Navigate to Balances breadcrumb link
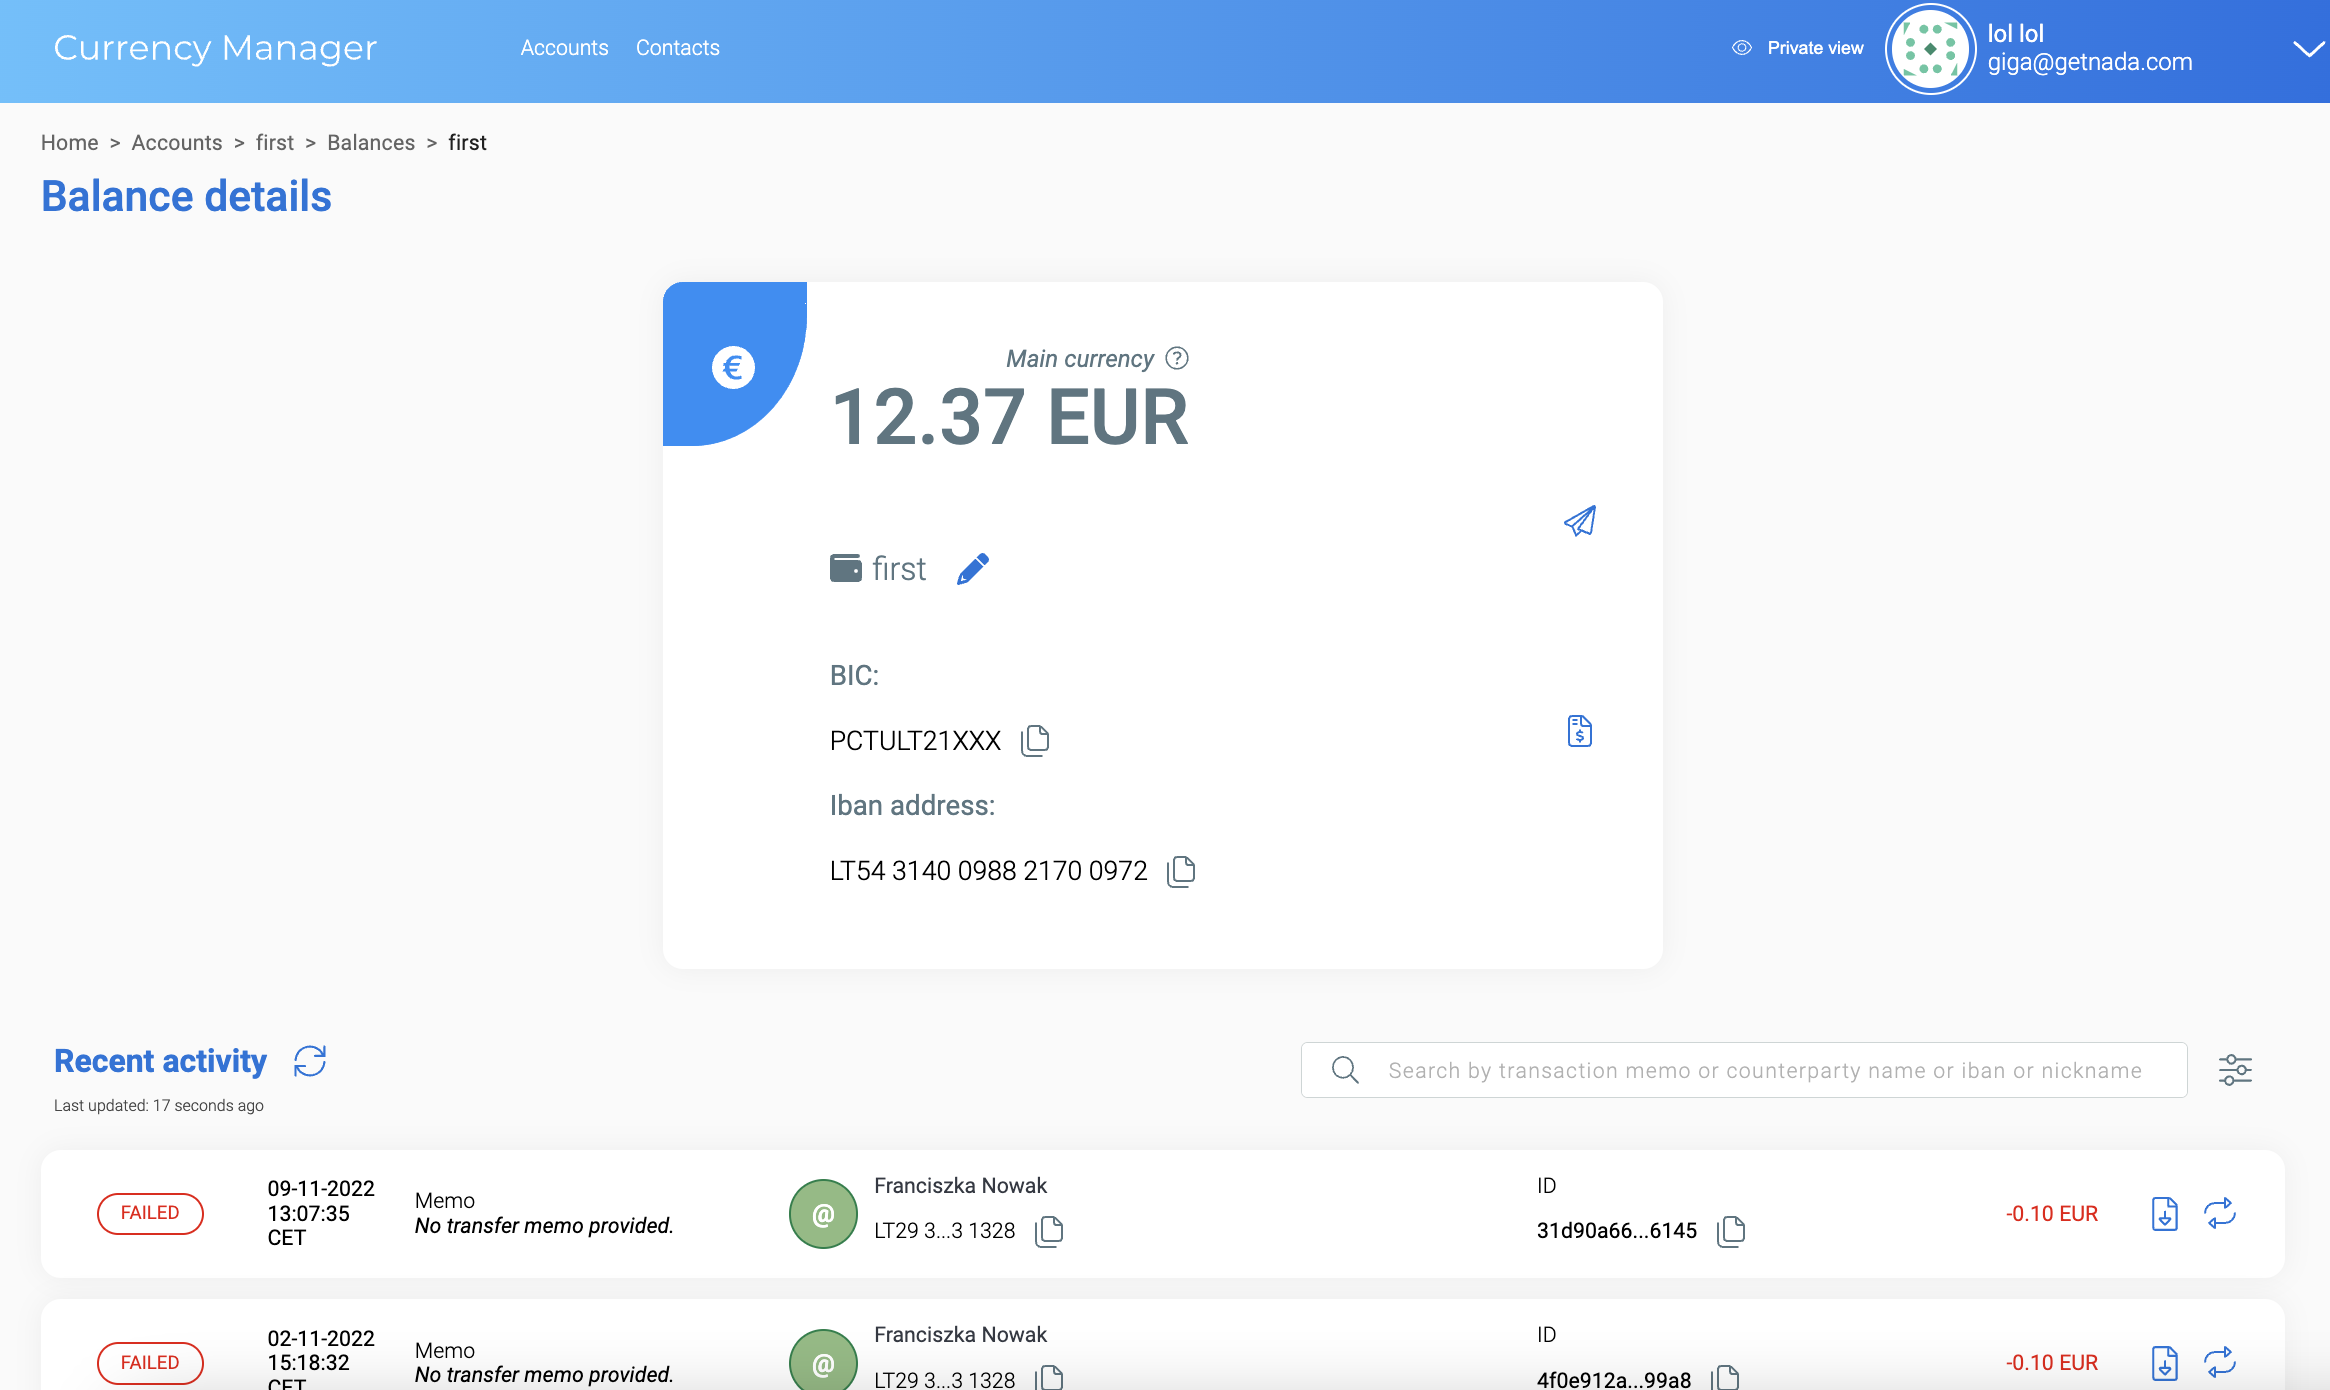 (x=370, y=143)
